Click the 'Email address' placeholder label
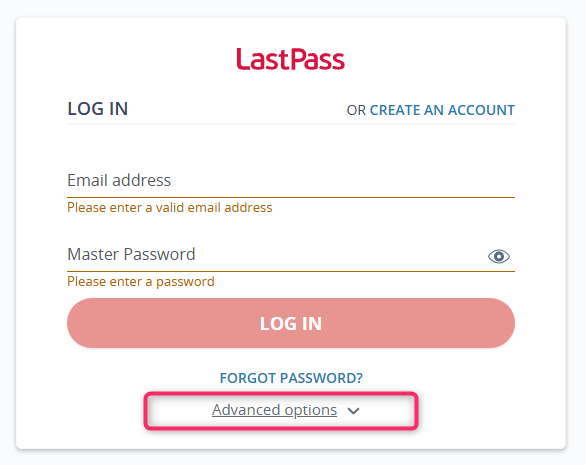Image resolution: width=586 pixels, height=465 pixels. click(119, 180)
